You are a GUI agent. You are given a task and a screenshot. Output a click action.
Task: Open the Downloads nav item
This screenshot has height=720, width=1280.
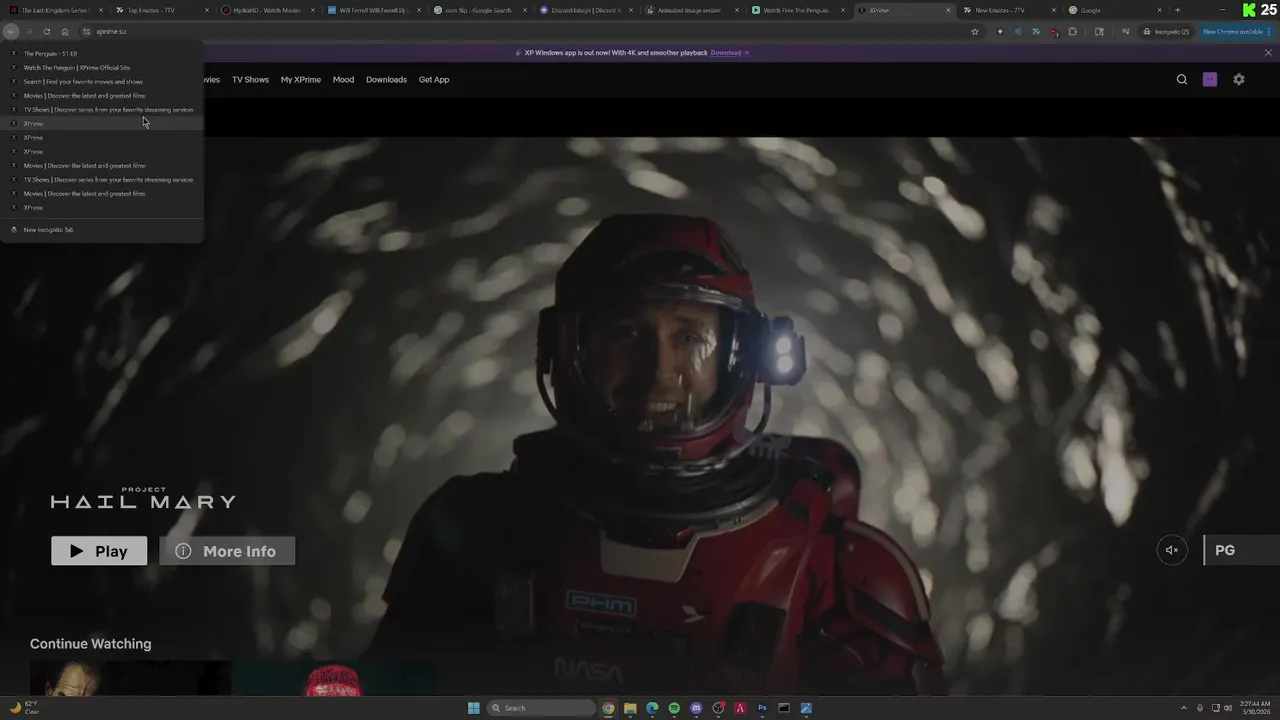pos(386,79)
